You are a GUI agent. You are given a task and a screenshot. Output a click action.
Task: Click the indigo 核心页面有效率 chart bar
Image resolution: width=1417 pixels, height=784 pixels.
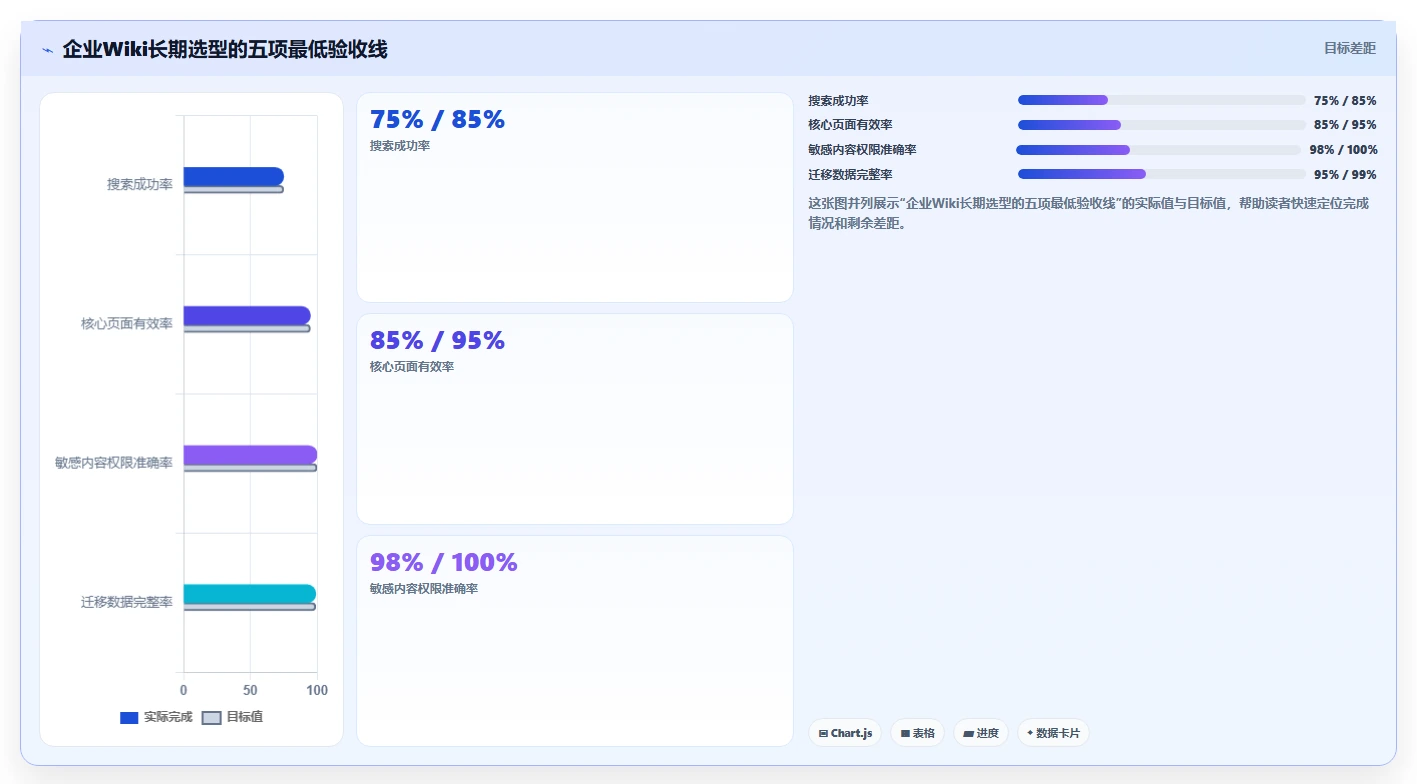(x=247, y=315)
